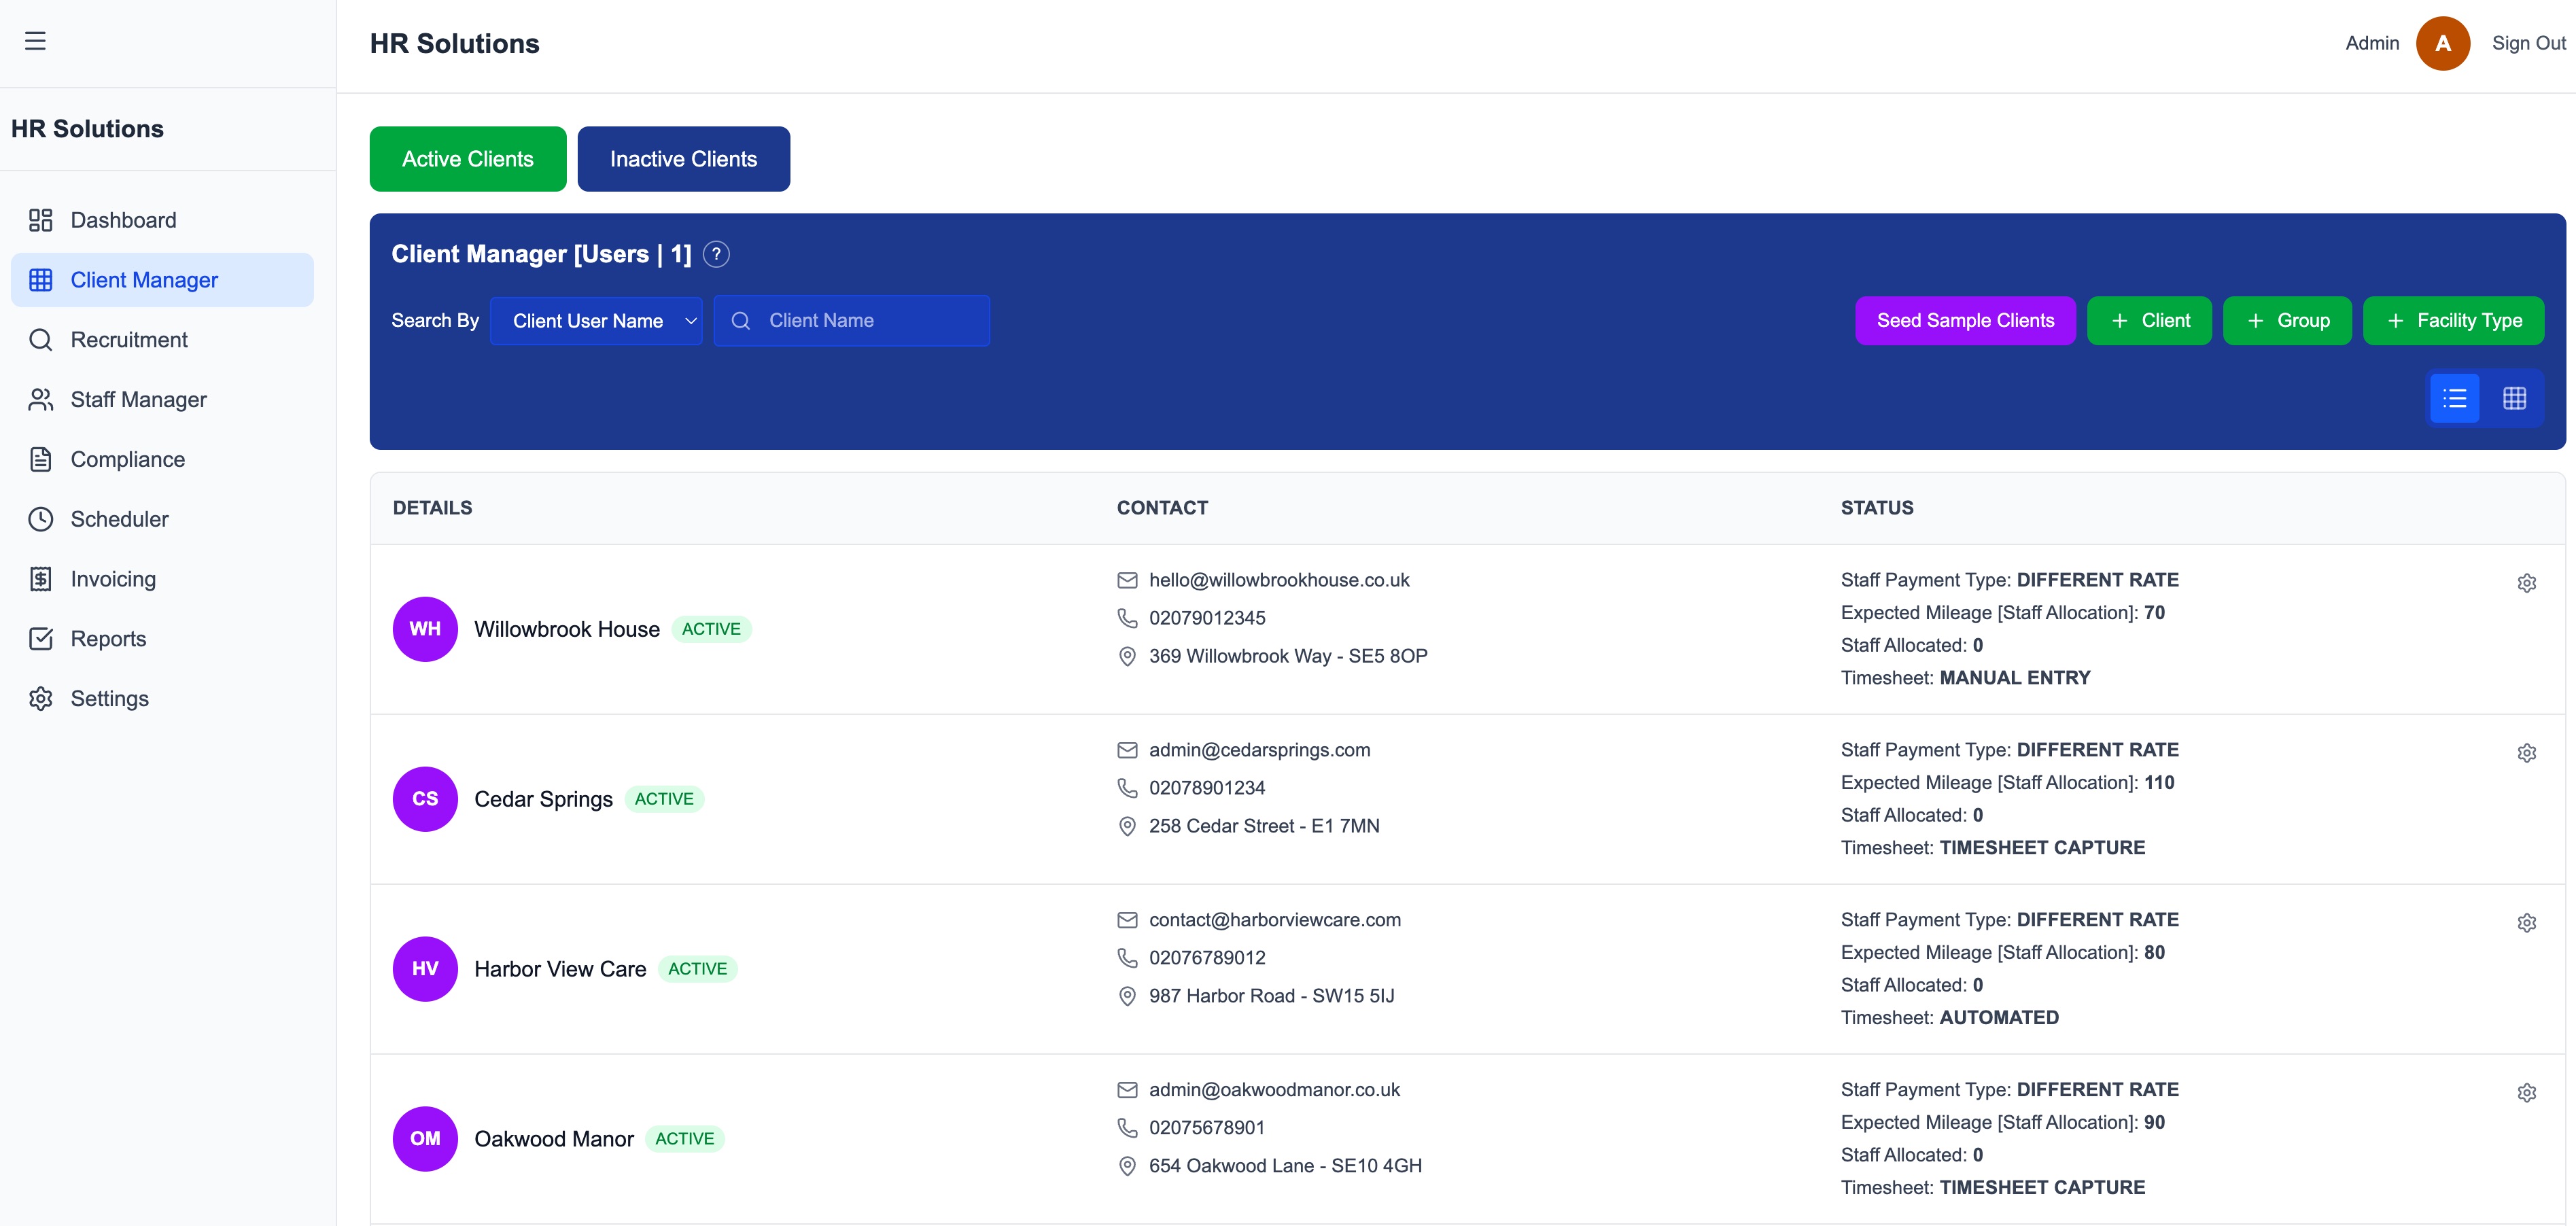Open help icon beside Client Manager title
Screen dimensions: 2576x1226
click(x=716, y=254)
